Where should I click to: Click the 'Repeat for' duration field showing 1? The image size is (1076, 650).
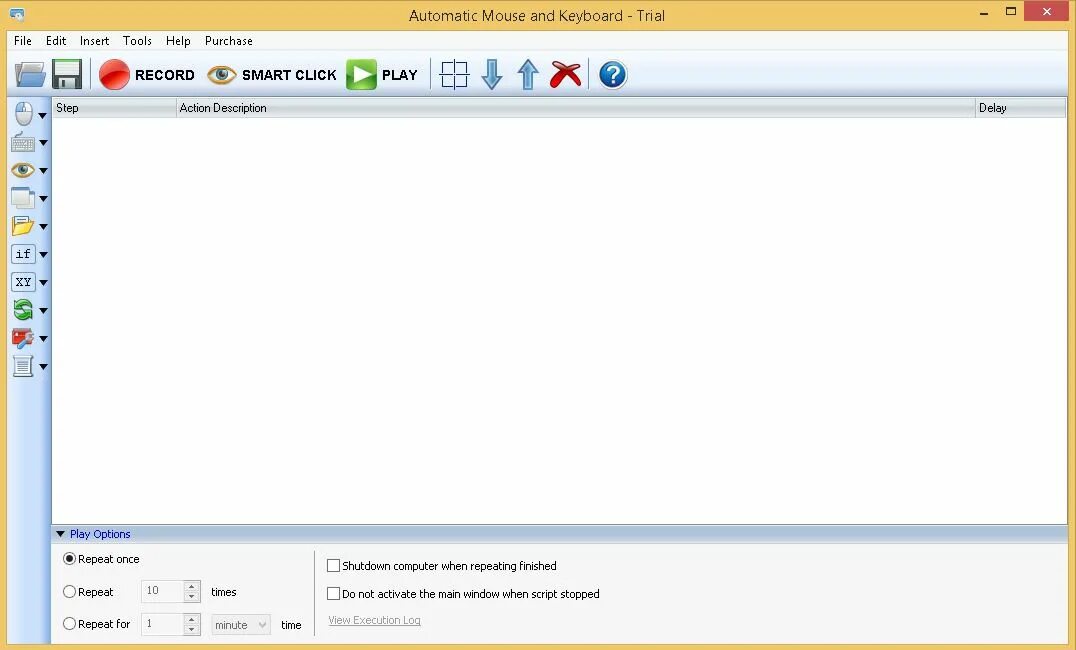(x=163, y=624)
